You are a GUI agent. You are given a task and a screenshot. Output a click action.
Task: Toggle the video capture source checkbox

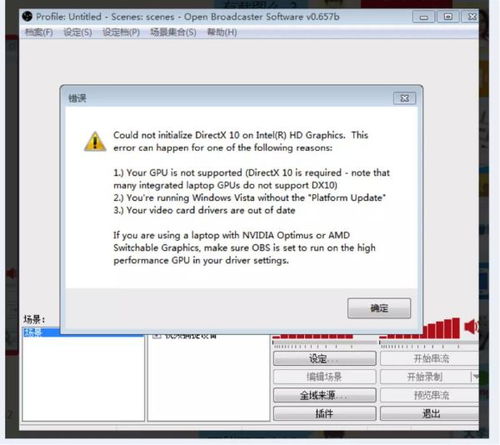coord(156,336)
